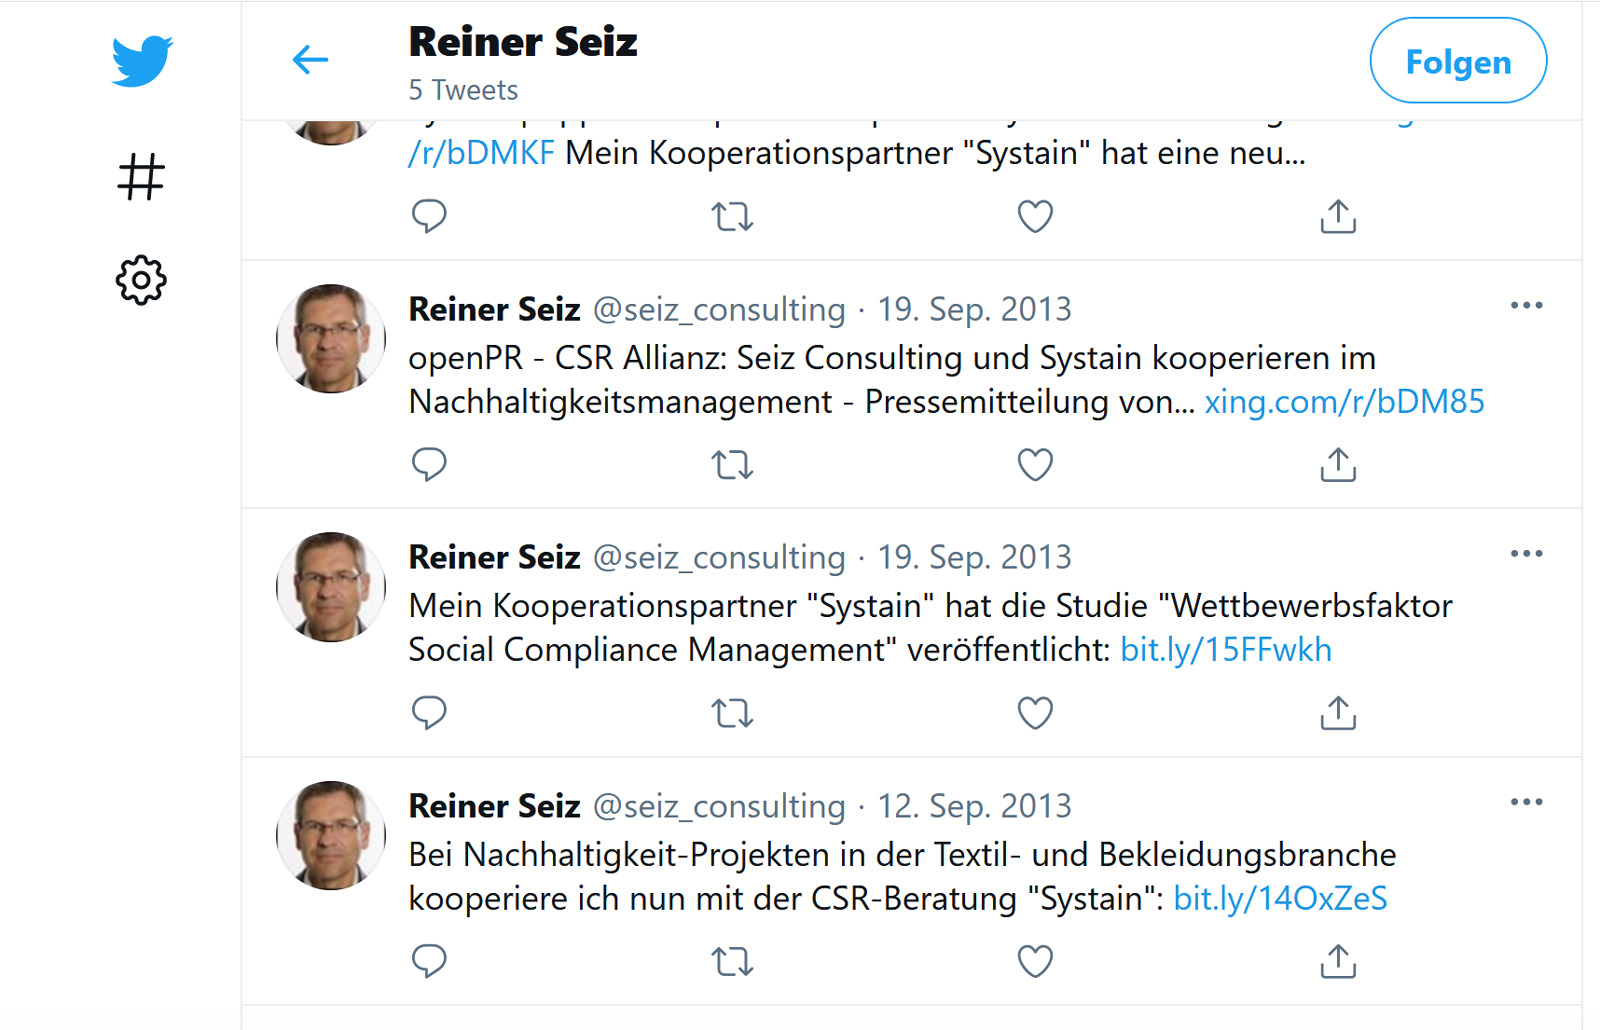The width and height of the screenshot is (1600, 1030).
Task: Reply to the Textil- und Bekleidungsbranche tweet
Action: pos(430,961)
